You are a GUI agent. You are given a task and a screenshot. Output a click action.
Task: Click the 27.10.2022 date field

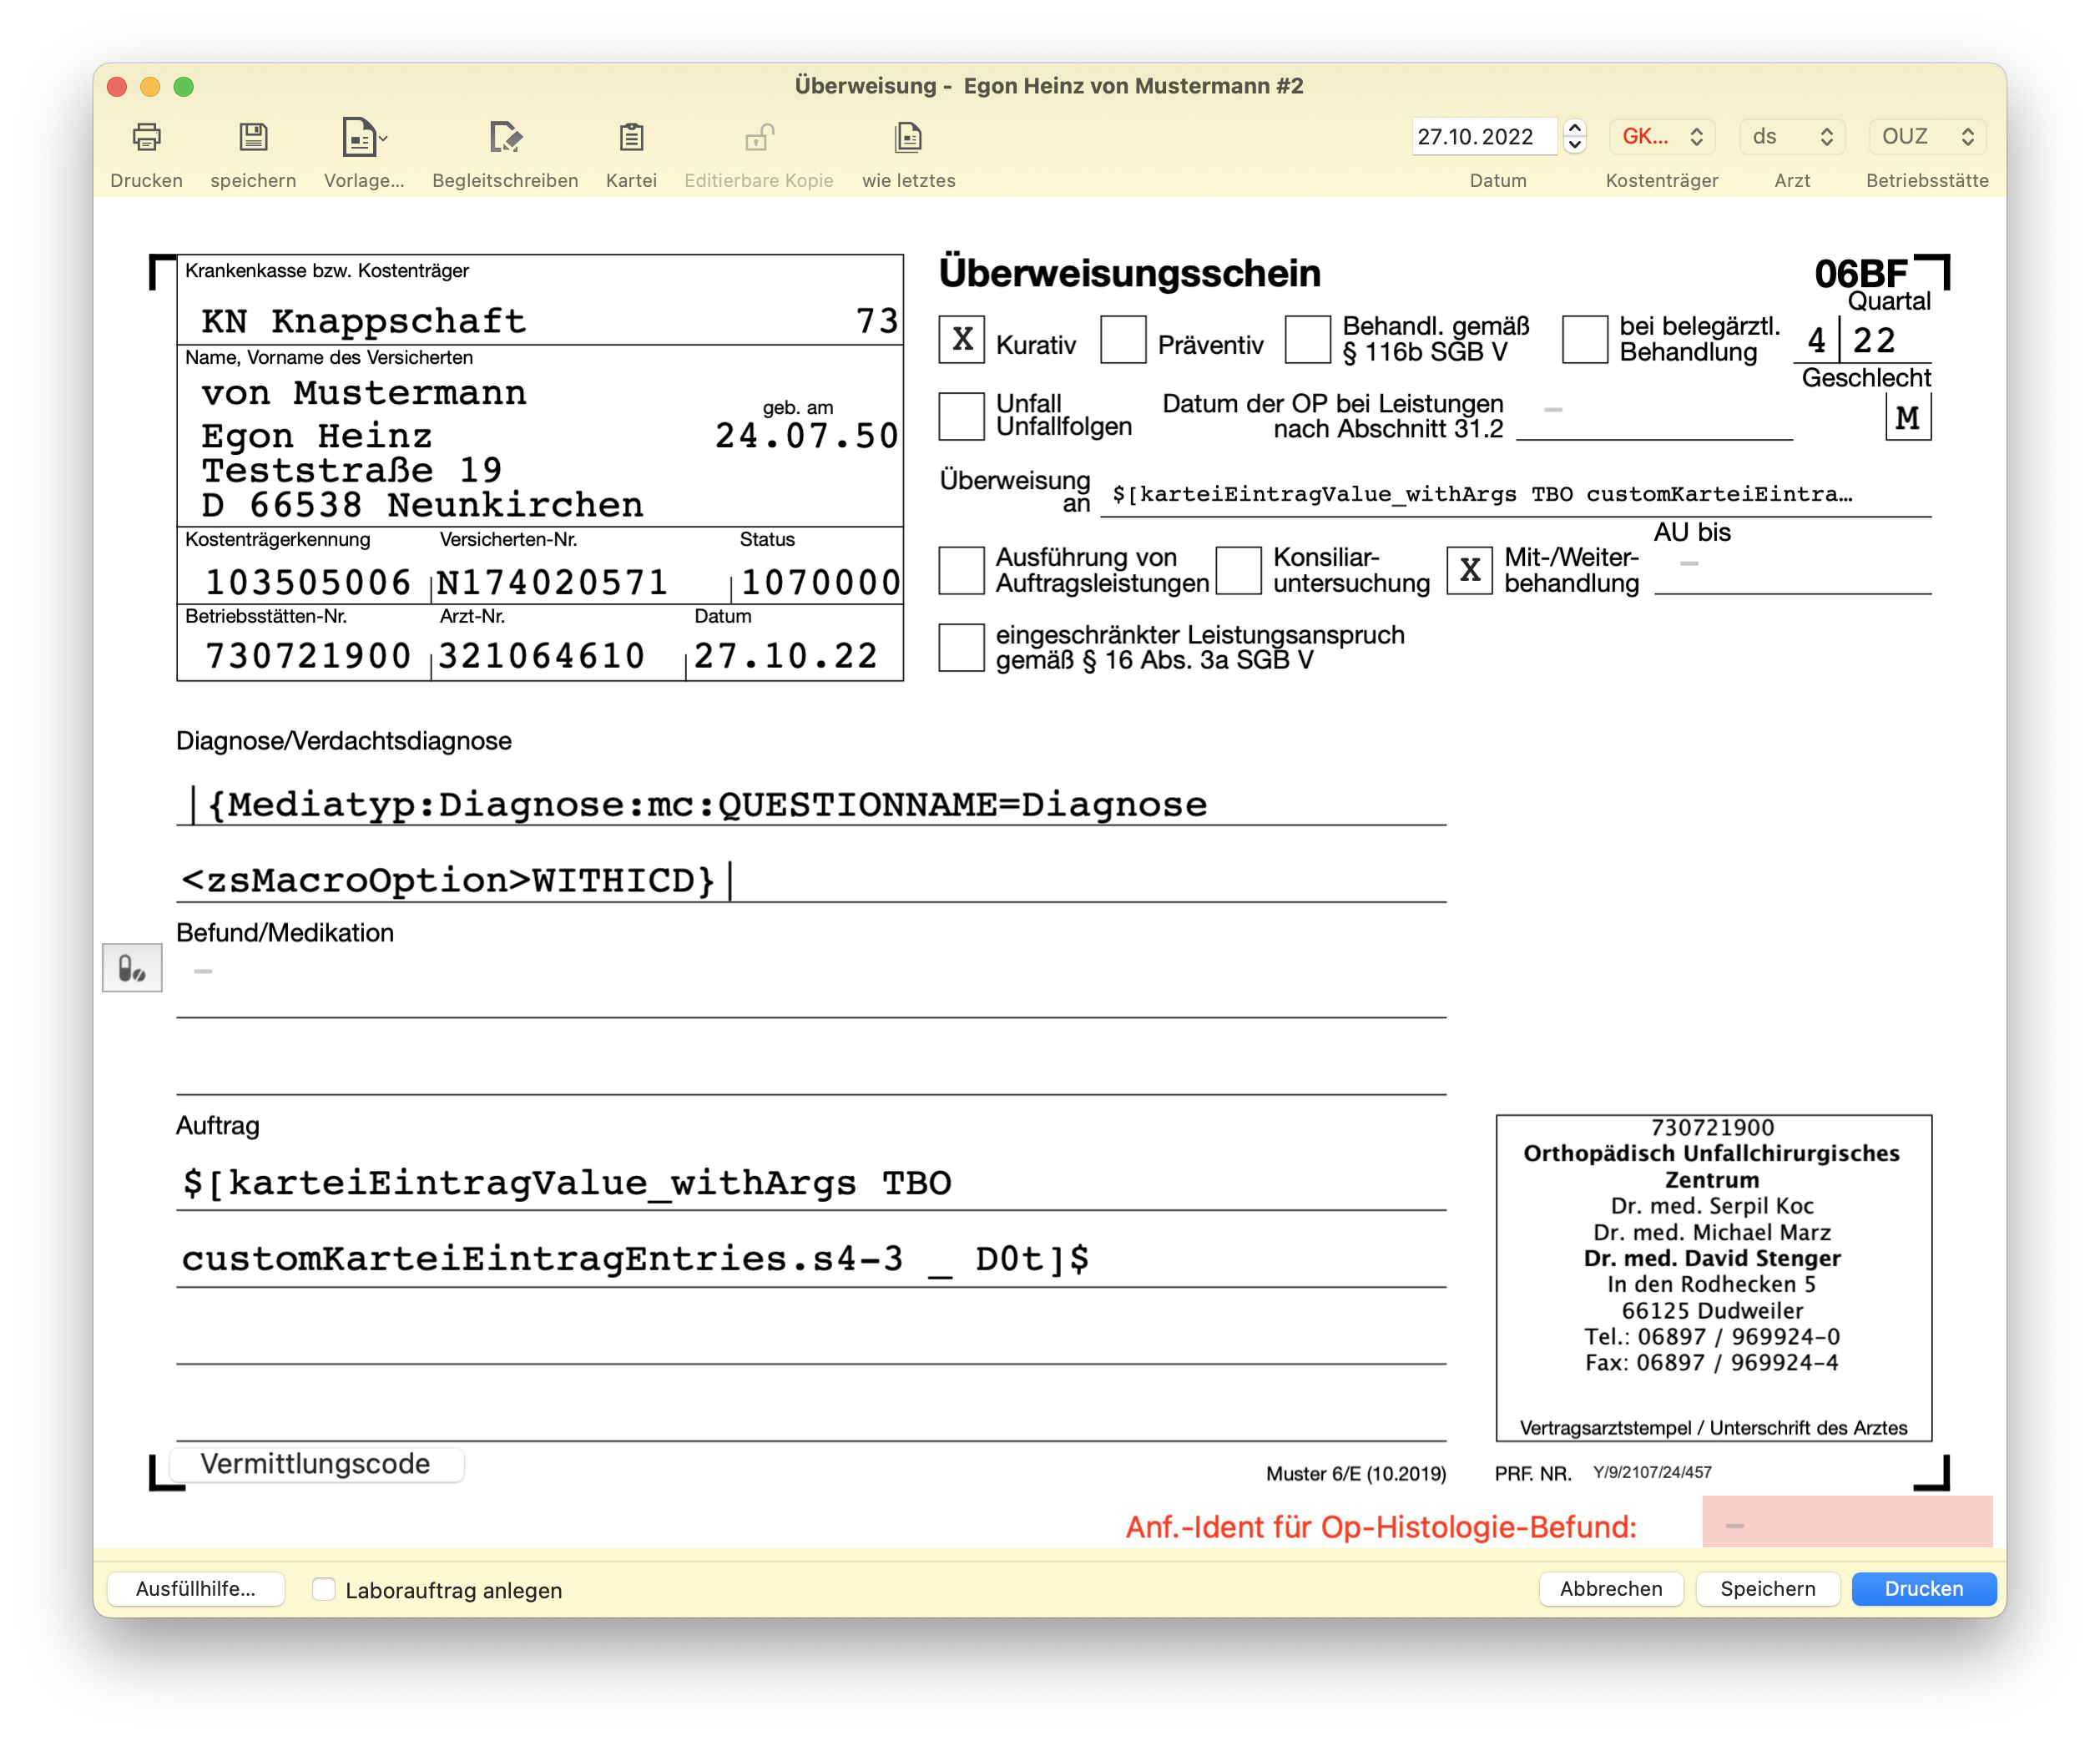click(x=1484, y=137)
